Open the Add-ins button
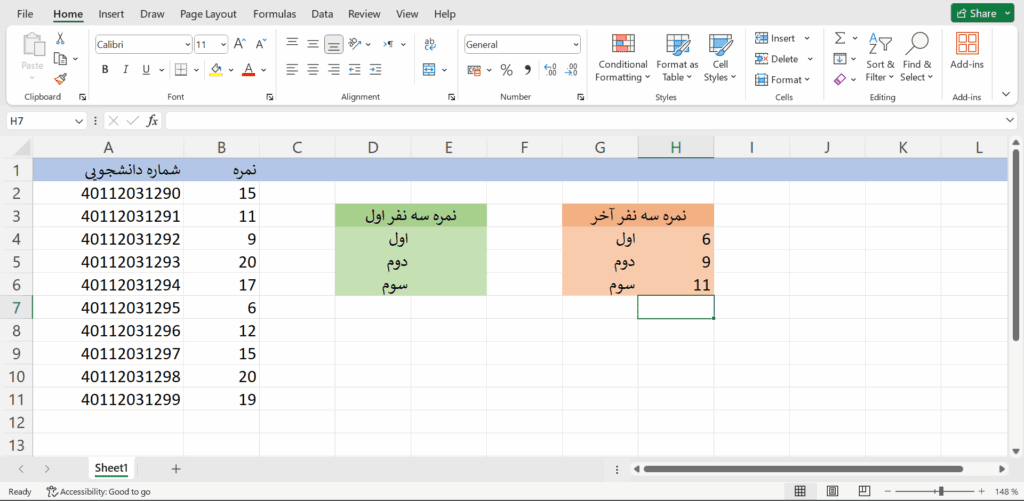The width and height of the screenshot is (1024, 501). [967, 58]
